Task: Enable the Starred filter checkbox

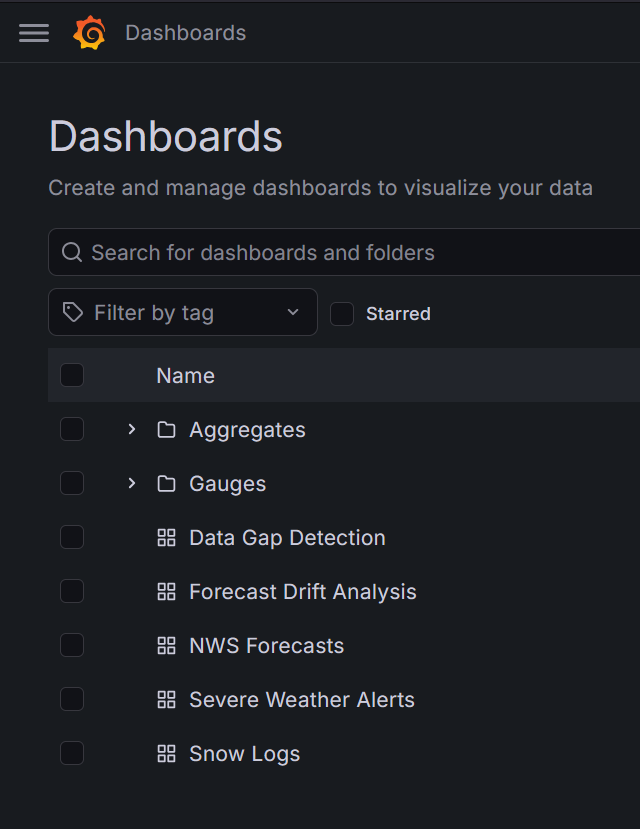Action: pos(341,313)
